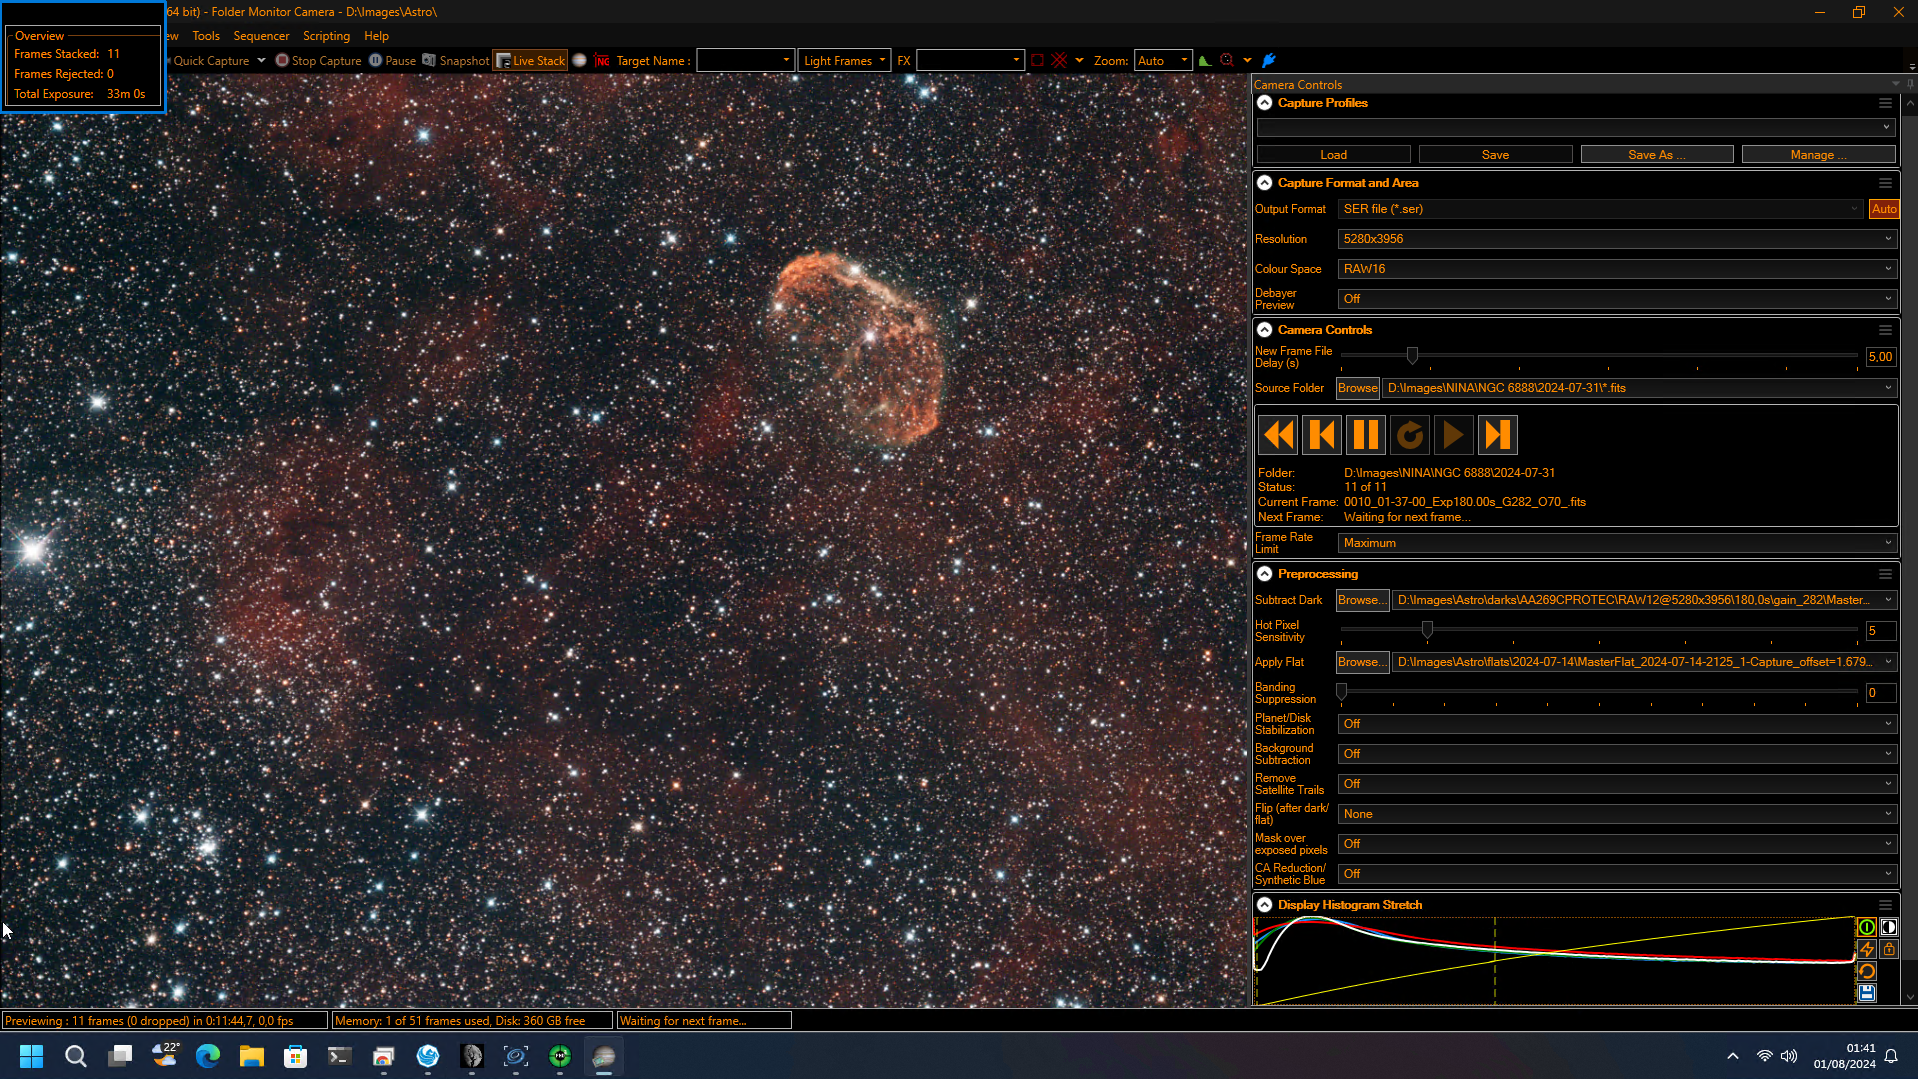Open the Background Subtraction dropdown
The width and height of the screenshot is (1918, 1079).
click(x=1617, y=754)
